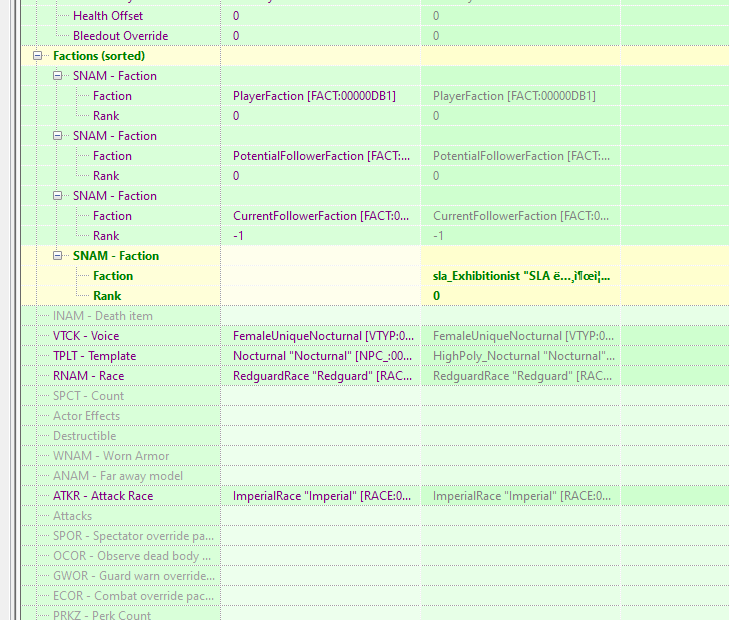This screenshot has height=620, width=729.
Task: Select INAM - Death item row
Action: point(103,316)
